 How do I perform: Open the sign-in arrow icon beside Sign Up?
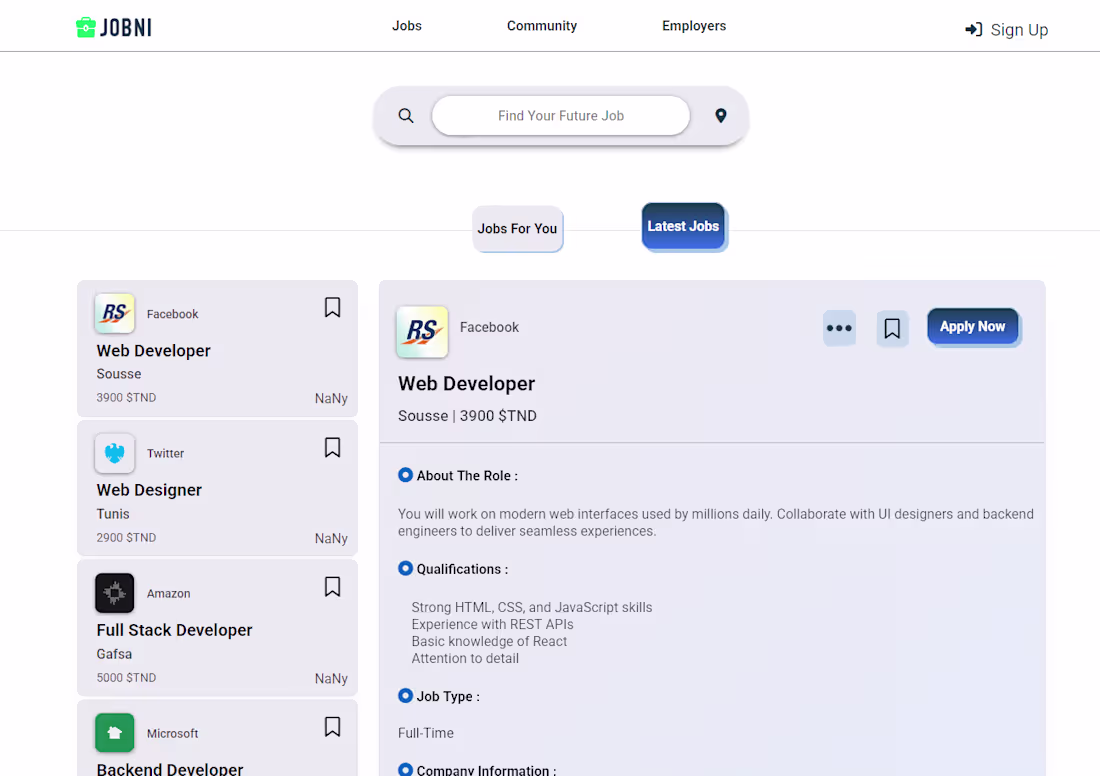[973, 29]
